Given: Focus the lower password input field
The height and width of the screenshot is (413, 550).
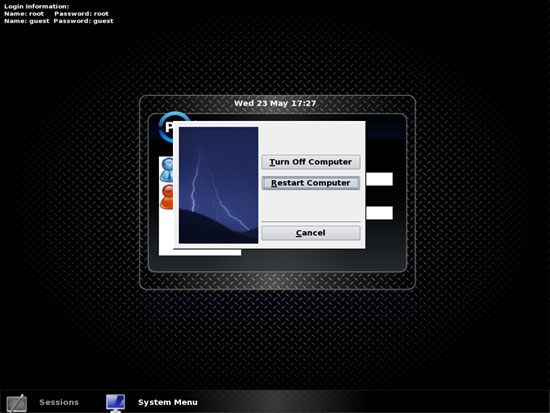Looking at the screenshot, I should pyautogui.click(x=379, y=213).
